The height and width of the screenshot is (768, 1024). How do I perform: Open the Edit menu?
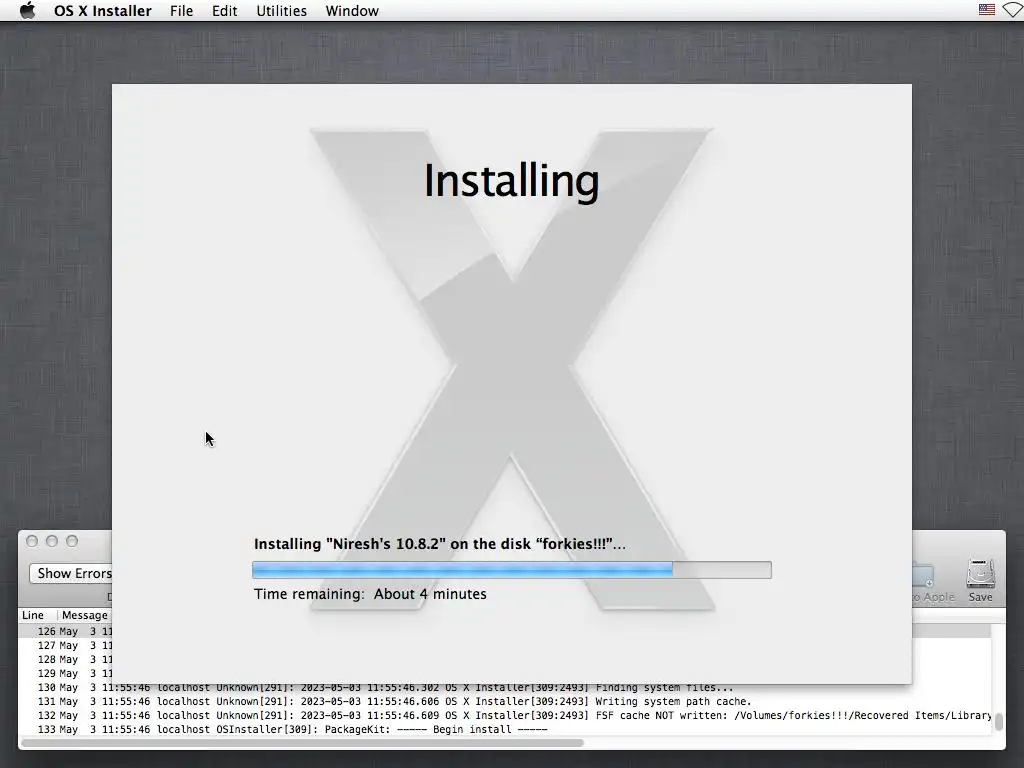[x=225, y=10]
